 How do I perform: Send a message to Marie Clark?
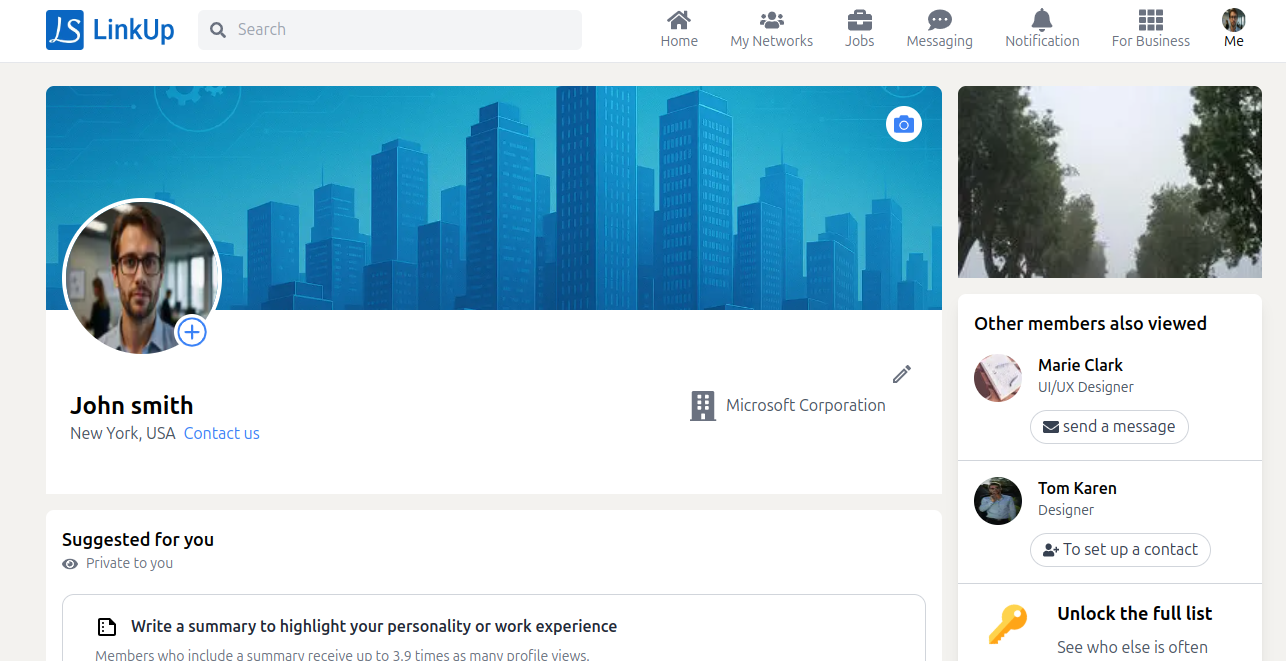tap(1109, 426)
